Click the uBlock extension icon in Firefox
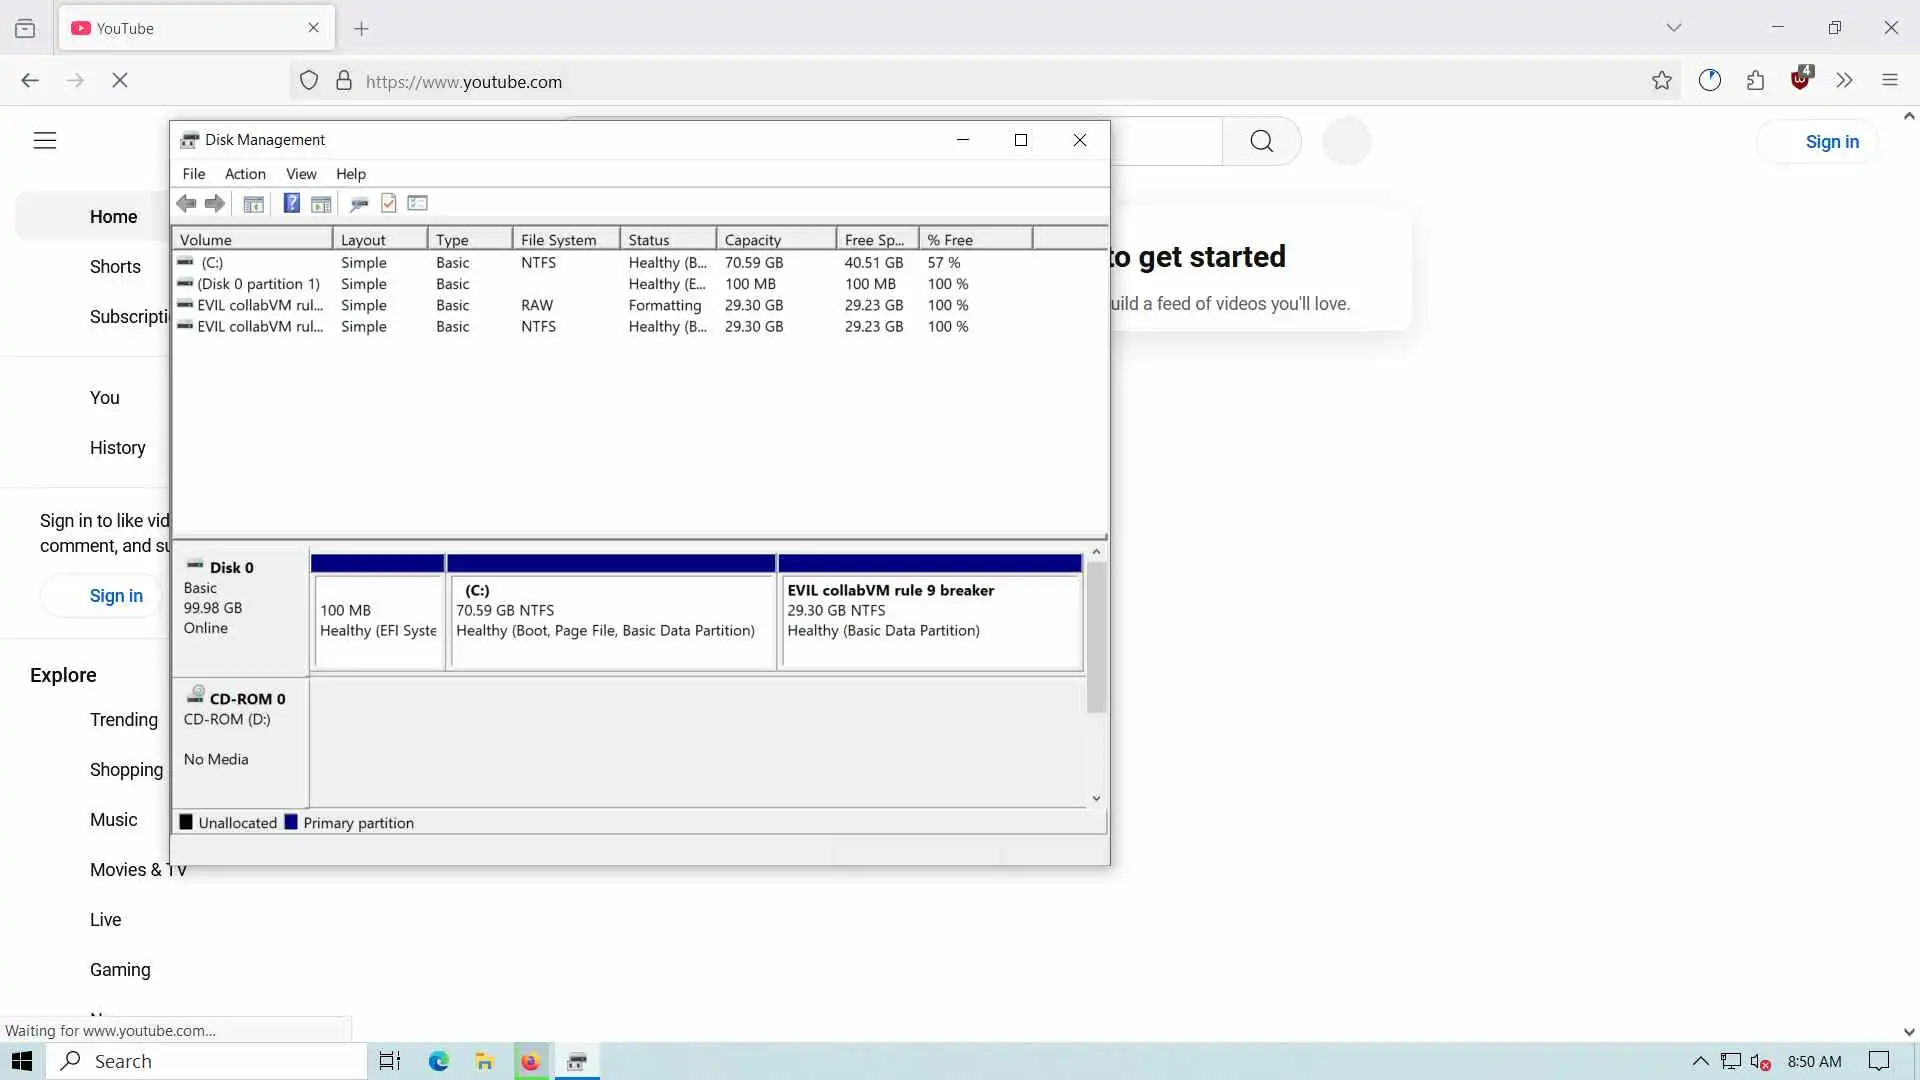Viewport: 1920px width, 1080px height. click(x=1801, y=80)
